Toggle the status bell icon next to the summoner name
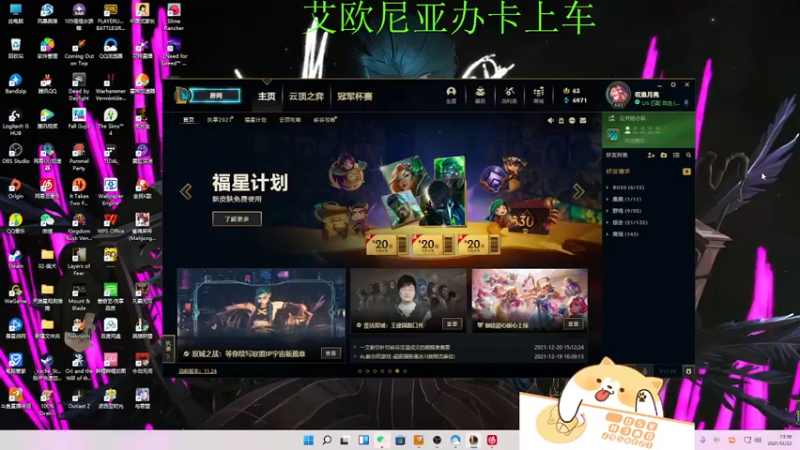The height and width of the screenshot is (450, 800). pyautogui.click(x=686, y=103)
